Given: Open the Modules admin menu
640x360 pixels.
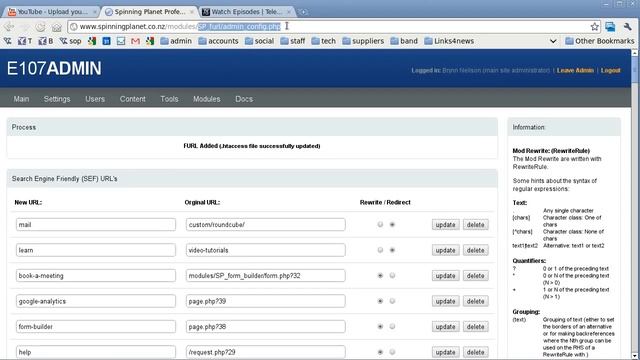Looking at the screenshot, I should pos(207,99).
